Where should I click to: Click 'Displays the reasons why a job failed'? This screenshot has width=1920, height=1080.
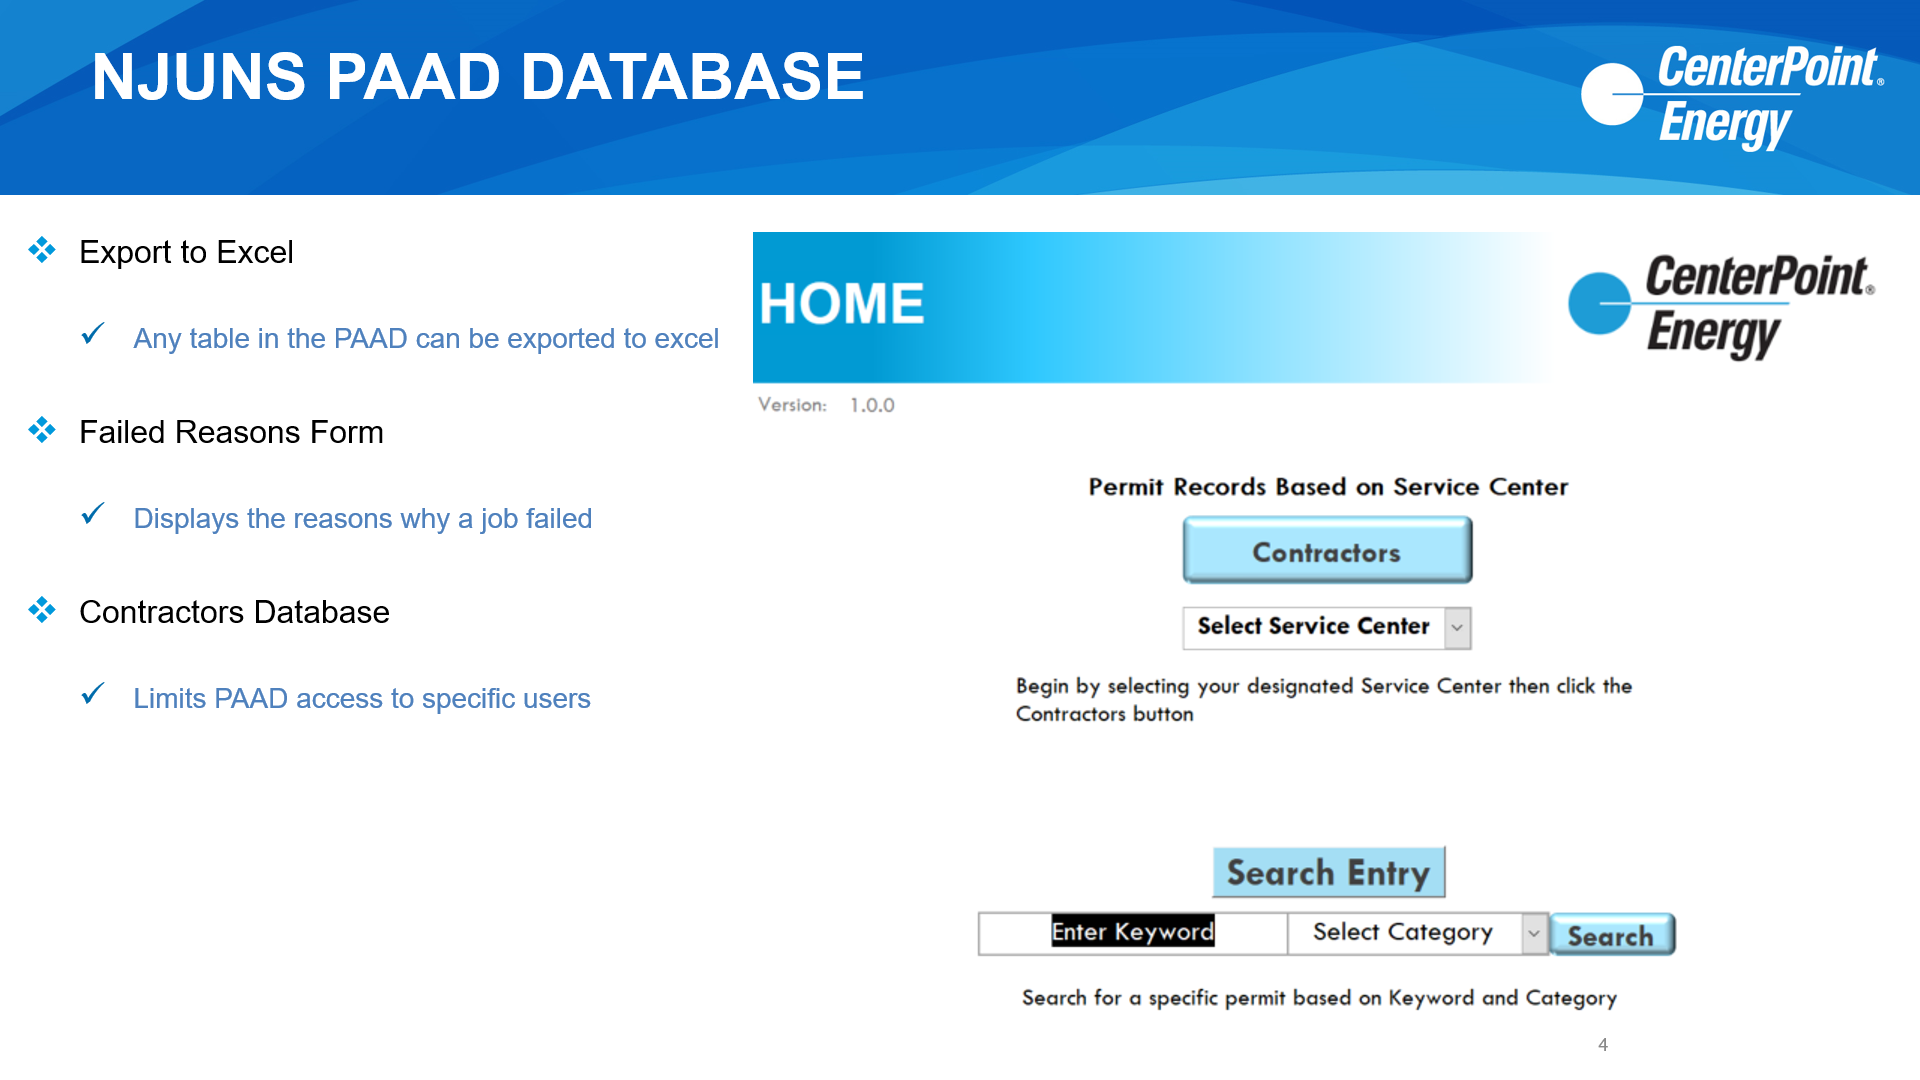point(362,519)
